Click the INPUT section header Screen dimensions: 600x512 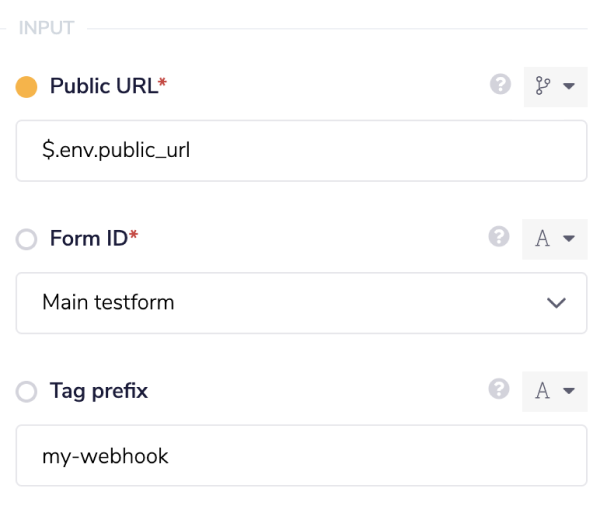[47, 28]
